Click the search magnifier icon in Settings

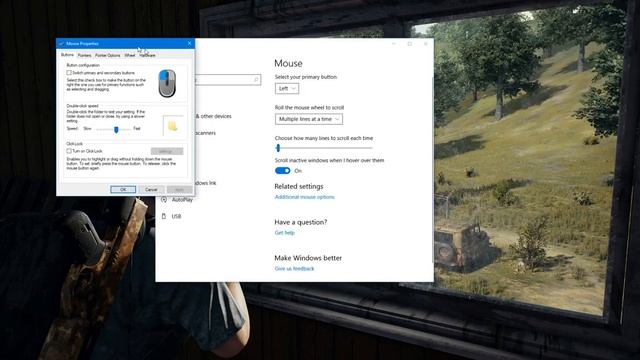[256, 80]
